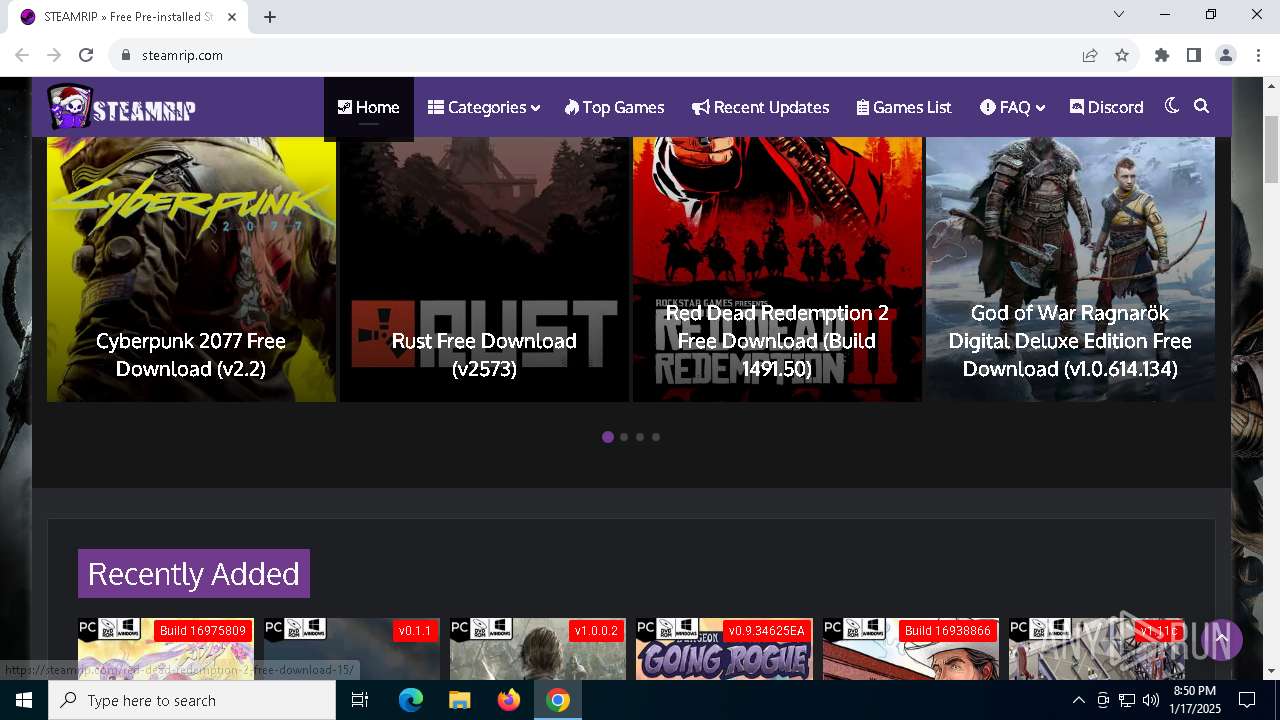Click the SteamRIP logo
This screenshot has width=1280, height=720.
[121, 107]
